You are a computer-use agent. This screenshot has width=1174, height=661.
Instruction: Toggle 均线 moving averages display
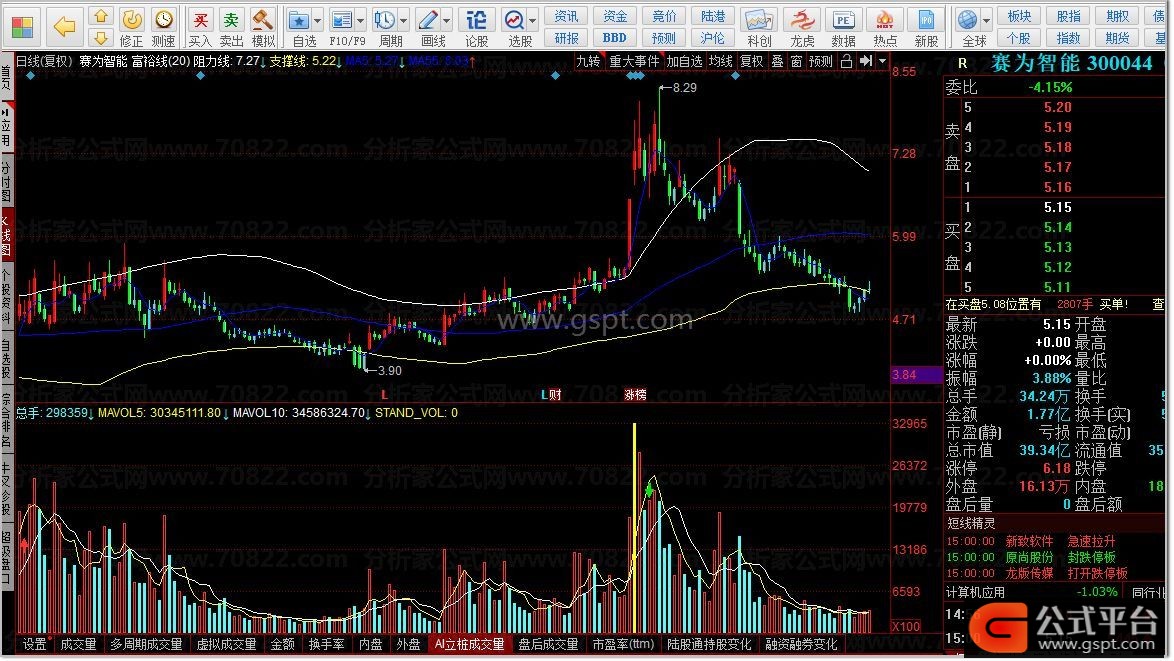tap(720, 61)
